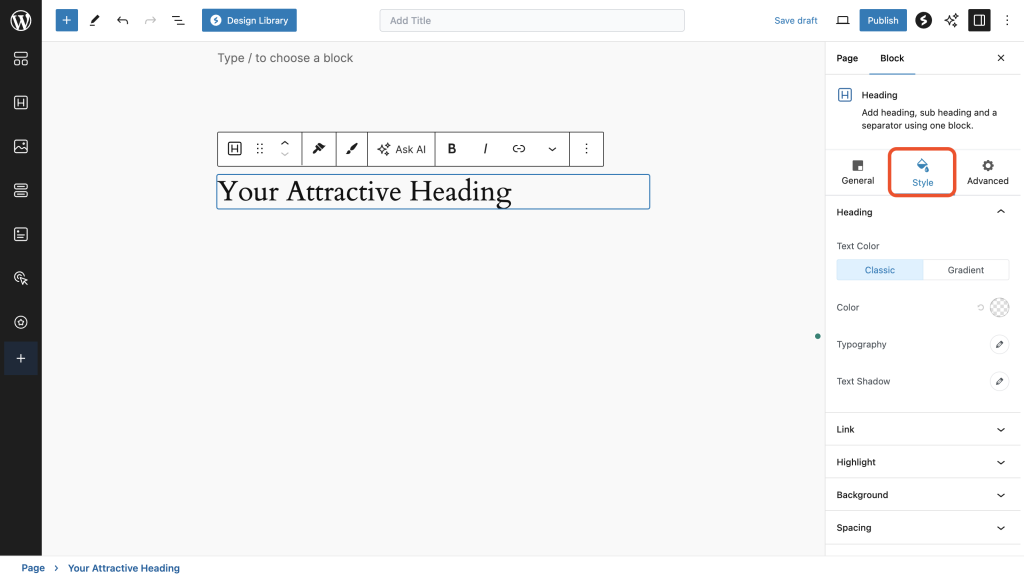Click the undo arrow icon
Viewport: 1024px width, 580px height.
pyautogui.click(x=122, y=20)
